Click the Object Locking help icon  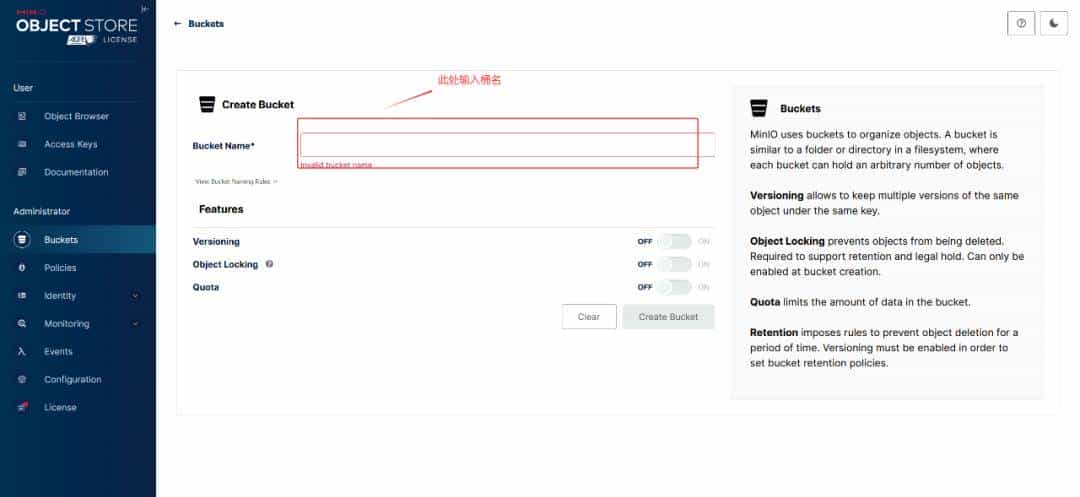[269, 264]
